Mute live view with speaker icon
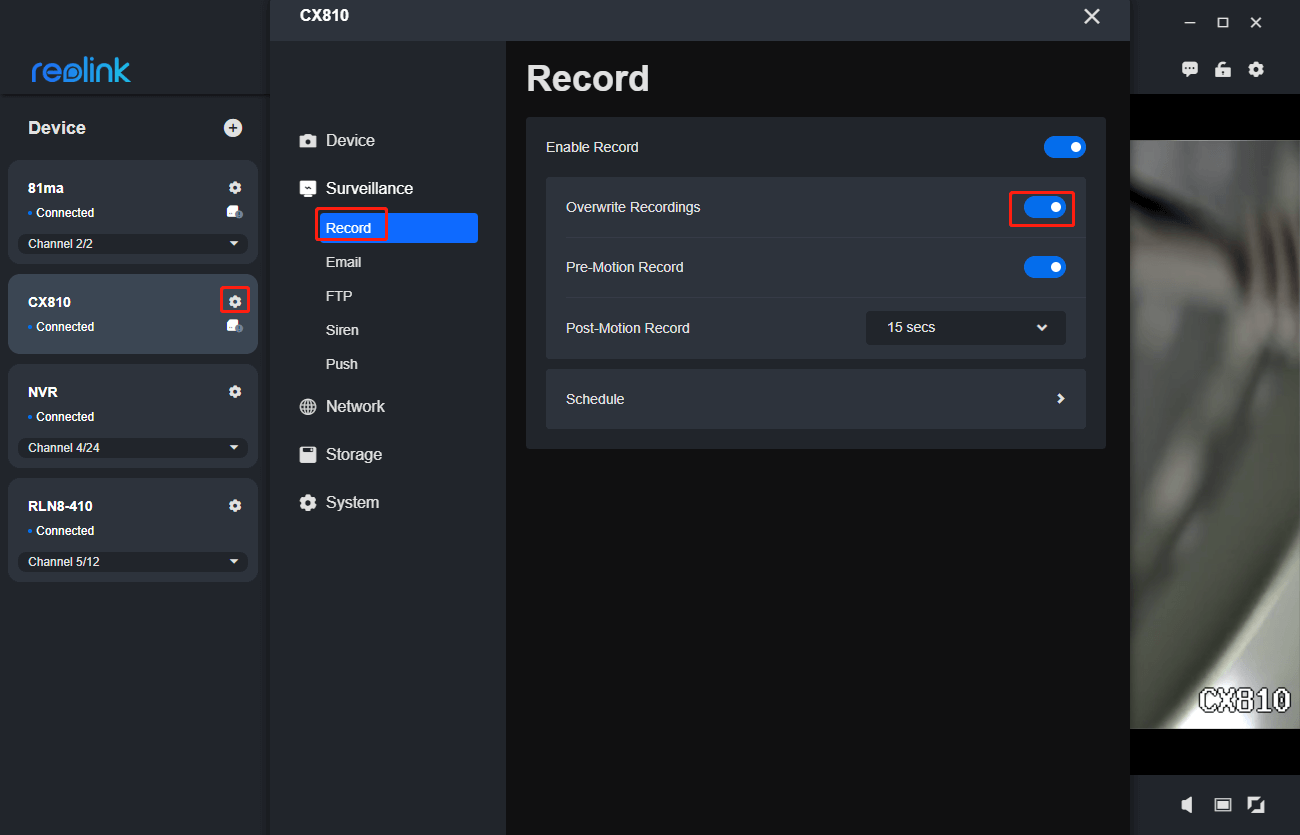The image size is (1300, 835). point(1188,804)
